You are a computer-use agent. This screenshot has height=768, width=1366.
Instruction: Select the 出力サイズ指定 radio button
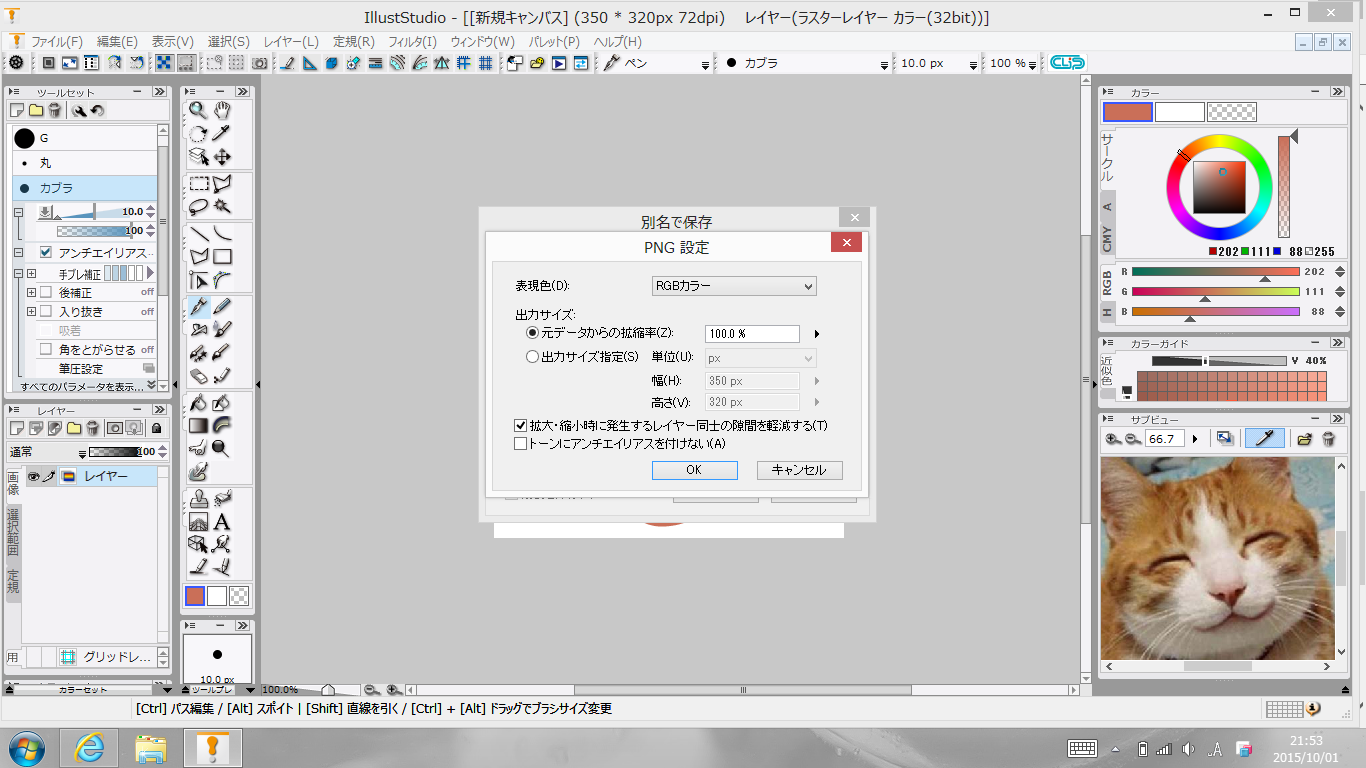532,357
